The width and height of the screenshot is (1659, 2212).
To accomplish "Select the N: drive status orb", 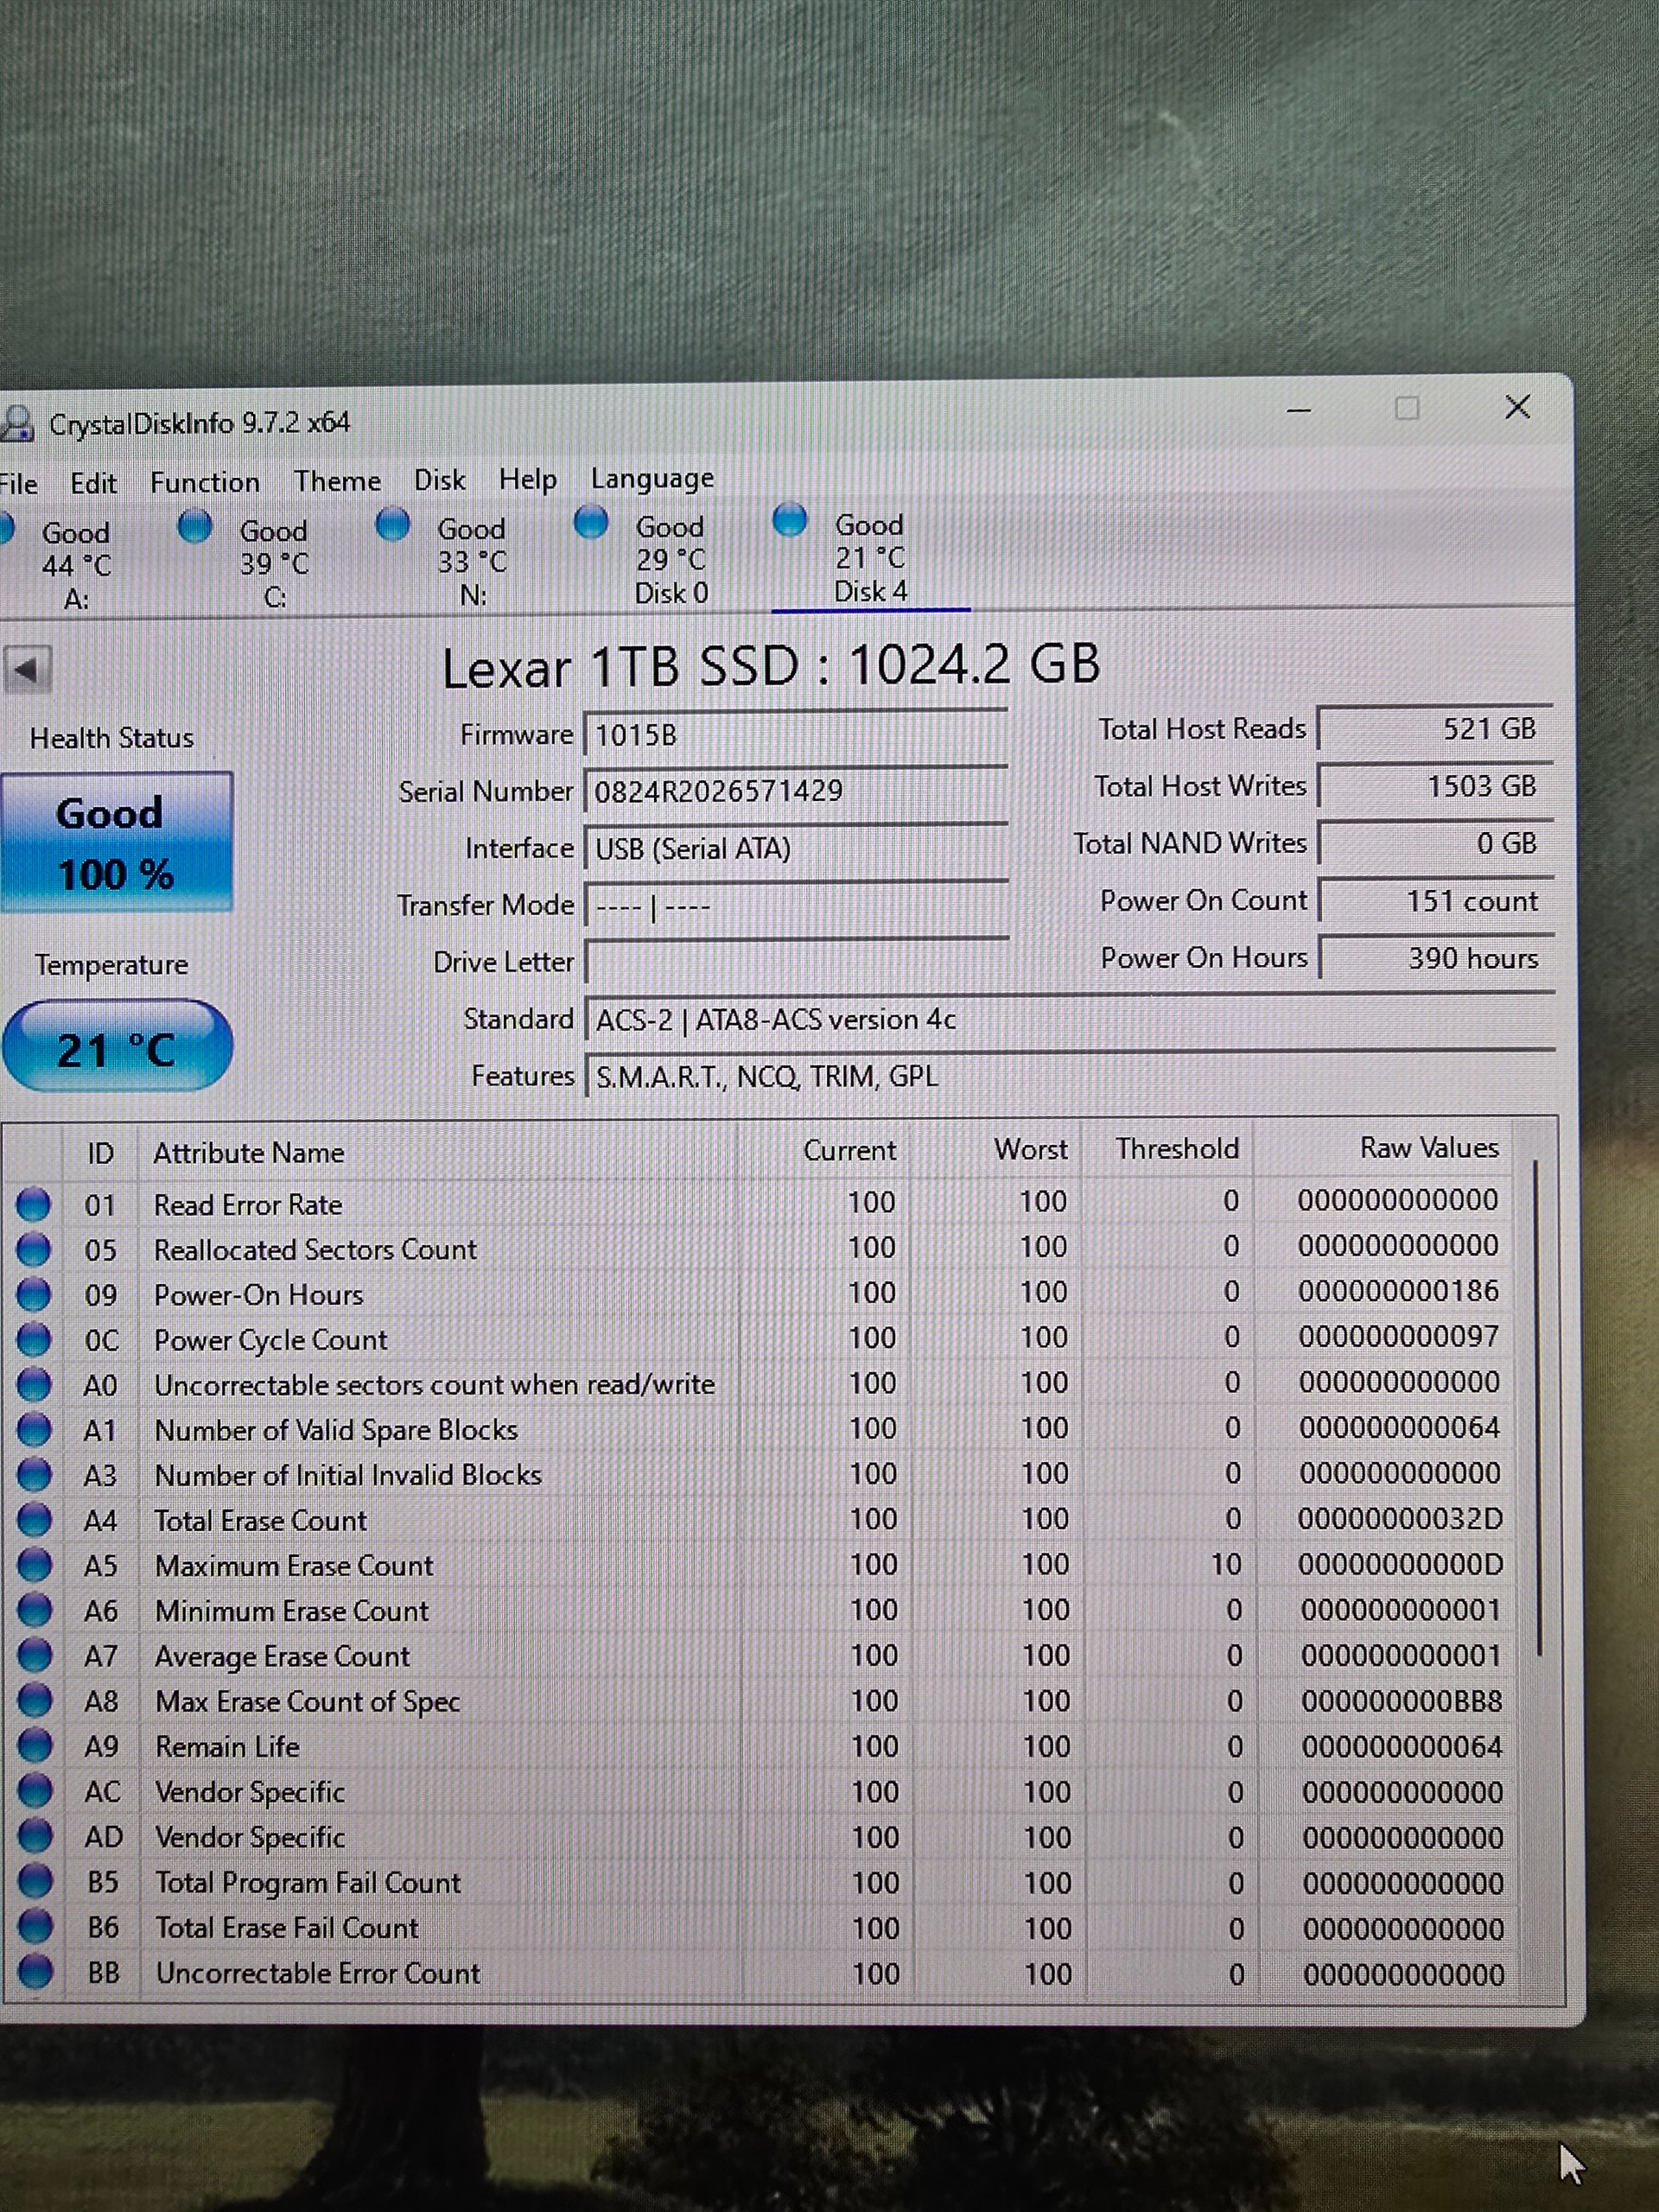I will tap(393, 524).
